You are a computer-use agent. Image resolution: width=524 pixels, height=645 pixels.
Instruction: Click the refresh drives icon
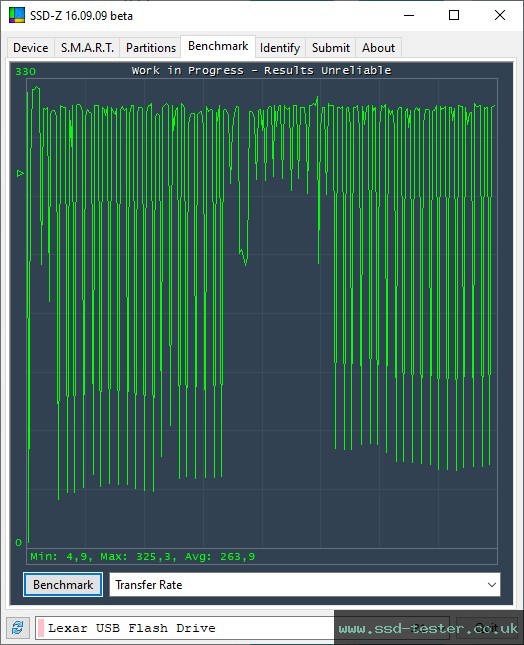[x=18, y=628]
